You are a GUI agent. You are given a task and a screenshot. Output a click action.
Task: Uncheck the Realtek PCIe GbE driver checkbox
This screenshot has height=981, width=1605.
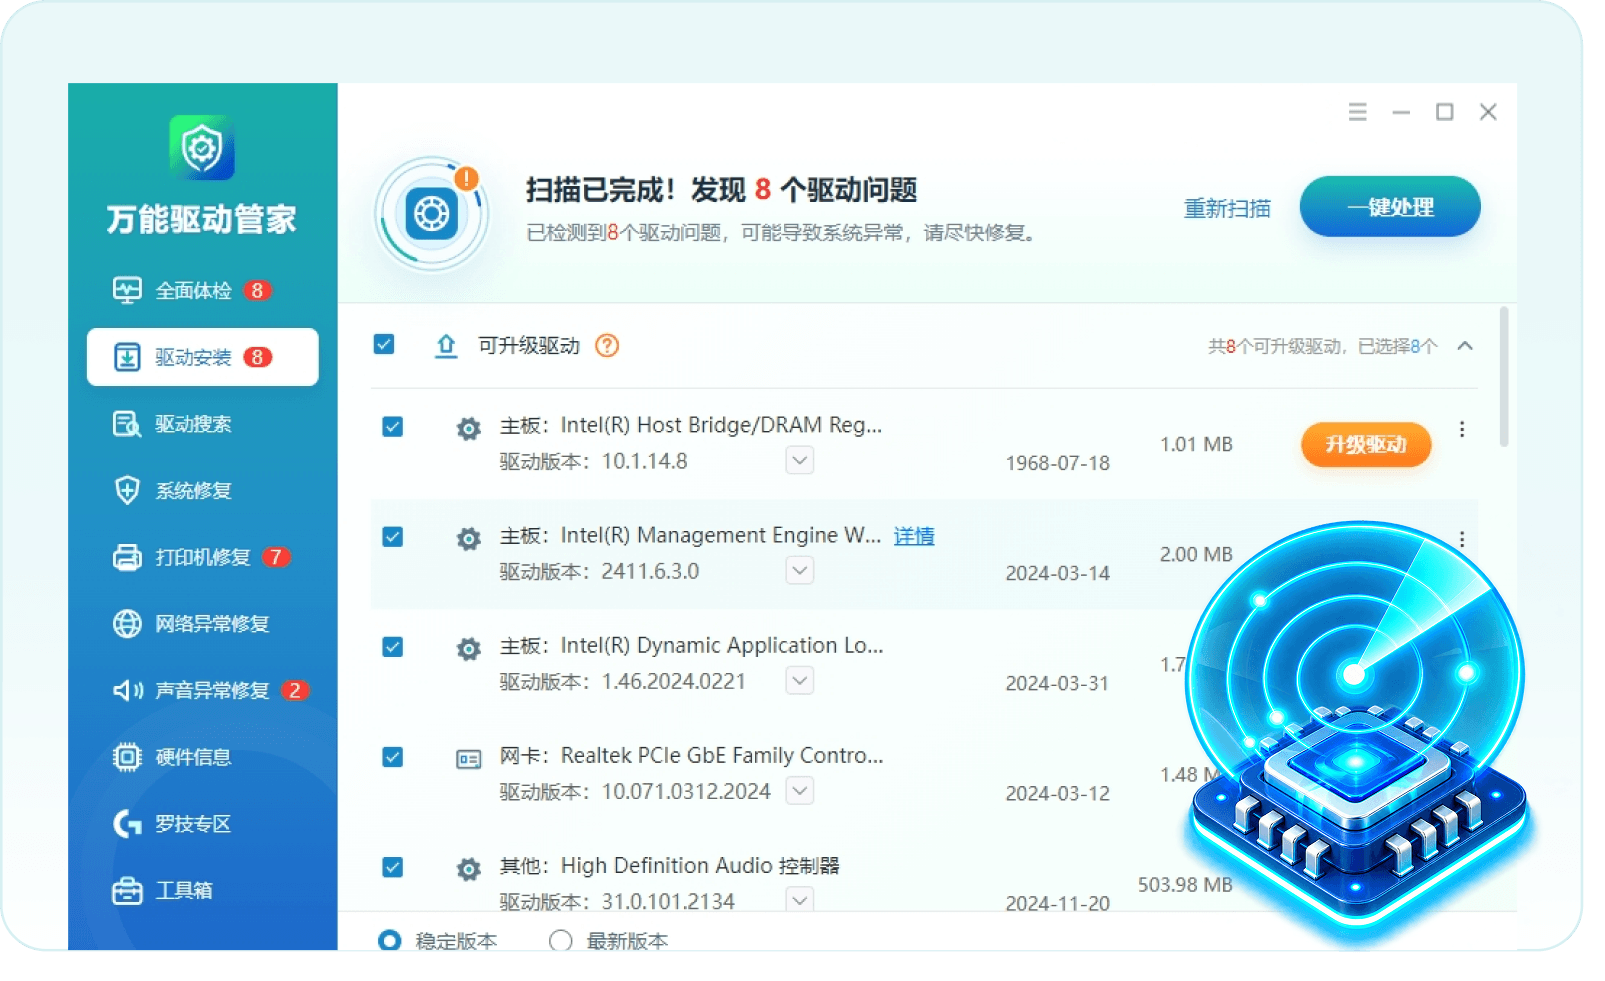point(393,757)
